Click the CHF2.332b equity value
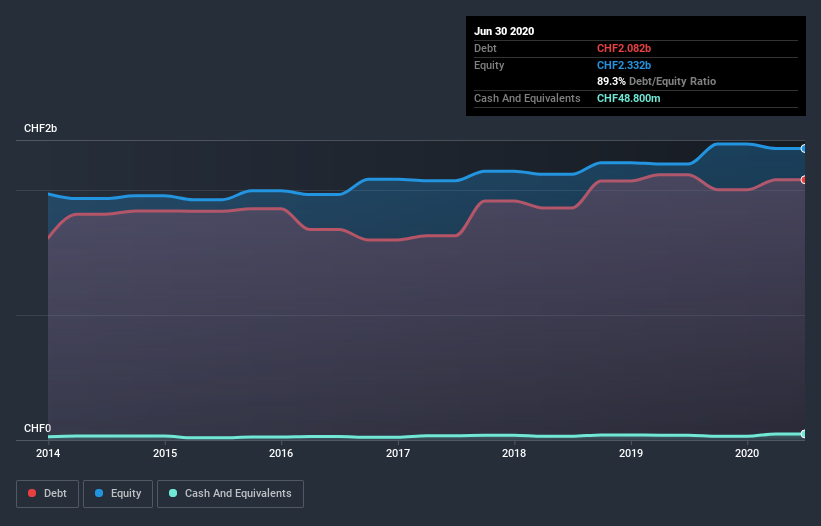Viewport: 821px width, 526px height. point(624,65)
